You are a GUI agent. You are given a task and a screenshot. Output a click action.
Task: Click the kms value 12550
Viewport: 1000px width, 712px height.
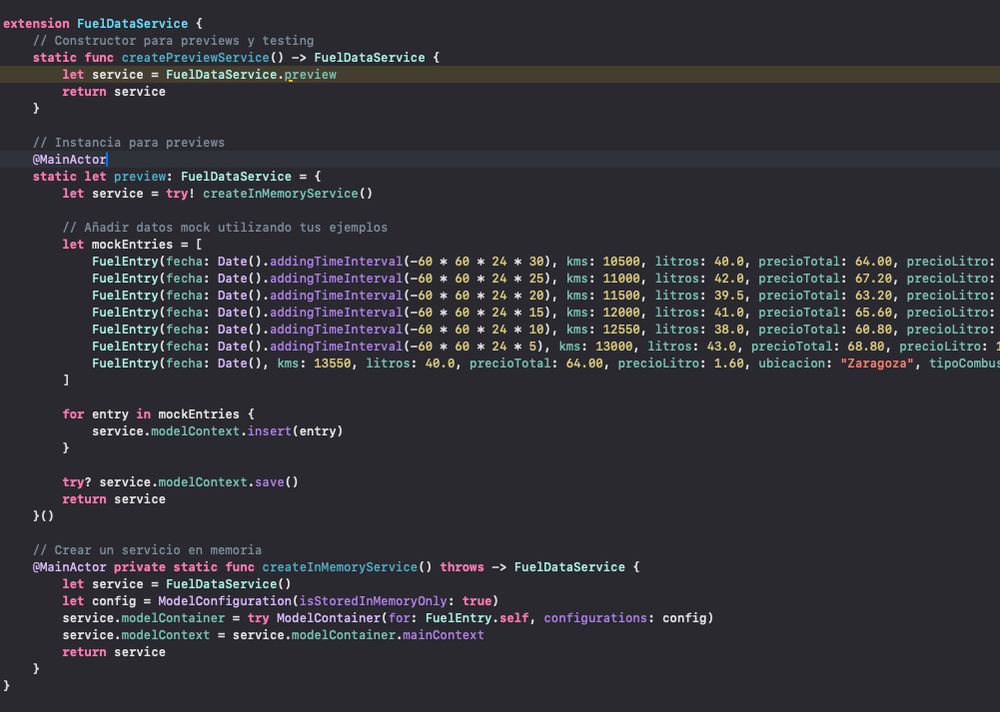pos(621,329)
